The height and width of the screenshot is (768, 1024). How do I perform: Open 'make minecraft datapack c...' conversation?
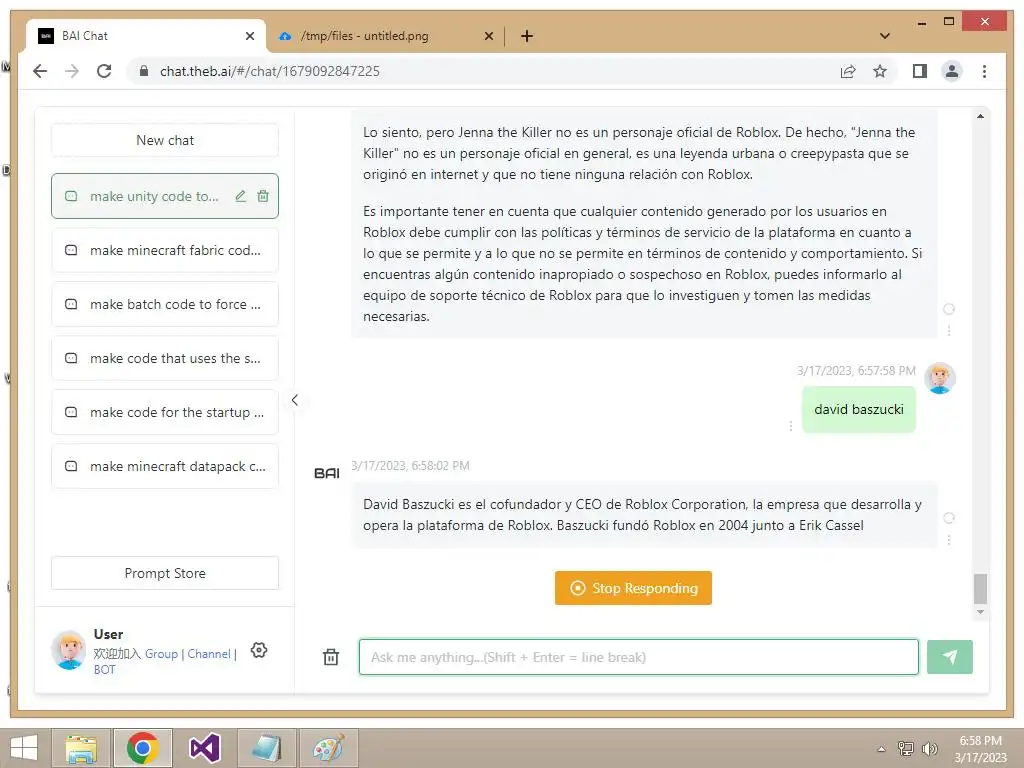click(x=165, y=466)
